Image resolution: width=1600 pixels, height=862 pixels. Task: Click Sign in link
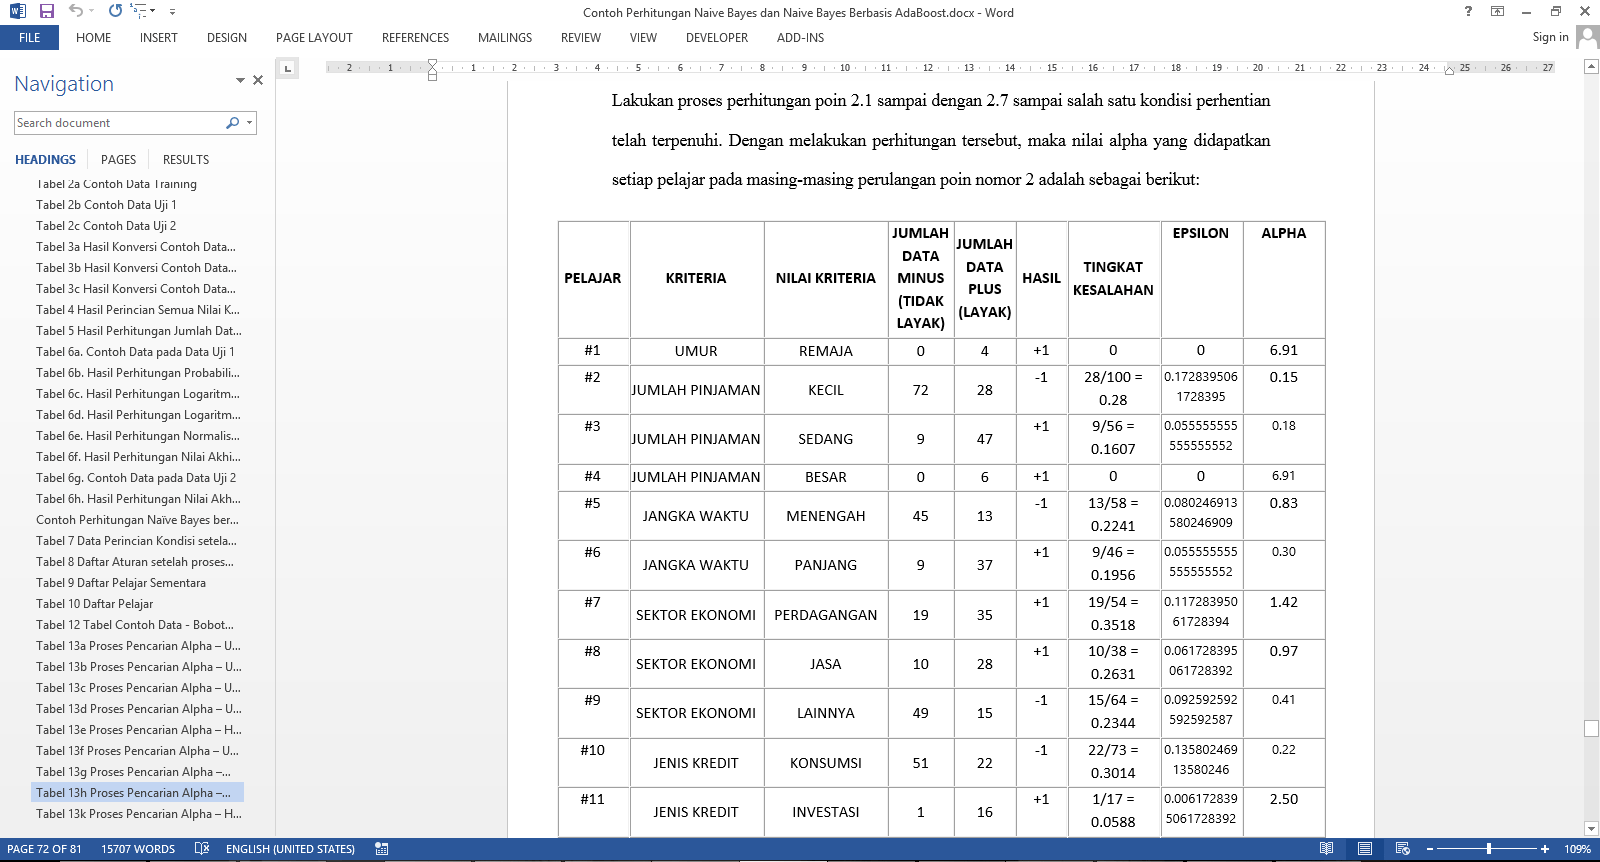(x=1550, y=37)
